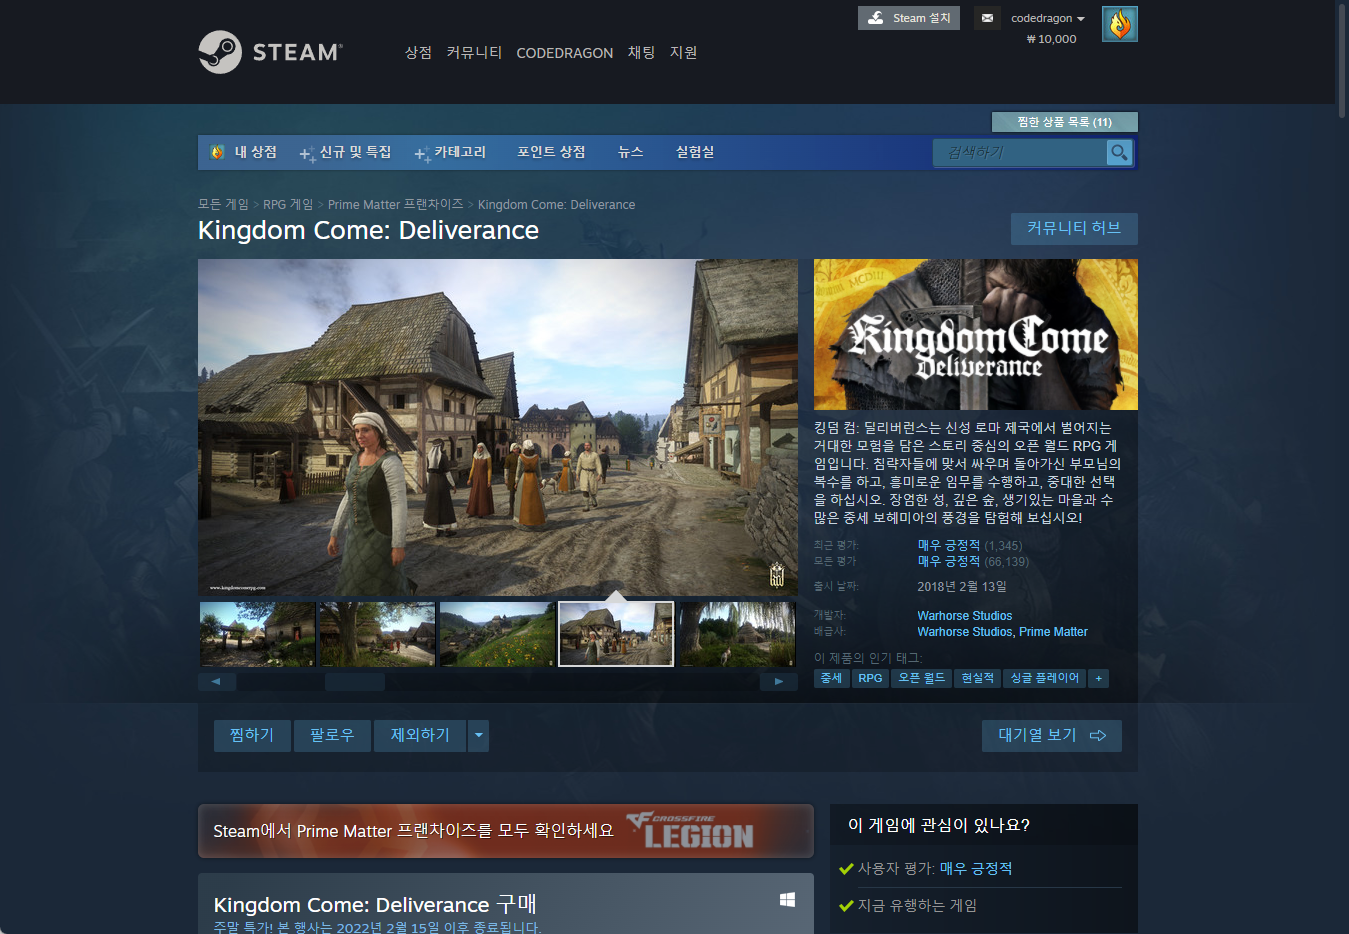Screen dimensions: 1349x934
Task: Click the RPG tag
Action: click(870, 678)
